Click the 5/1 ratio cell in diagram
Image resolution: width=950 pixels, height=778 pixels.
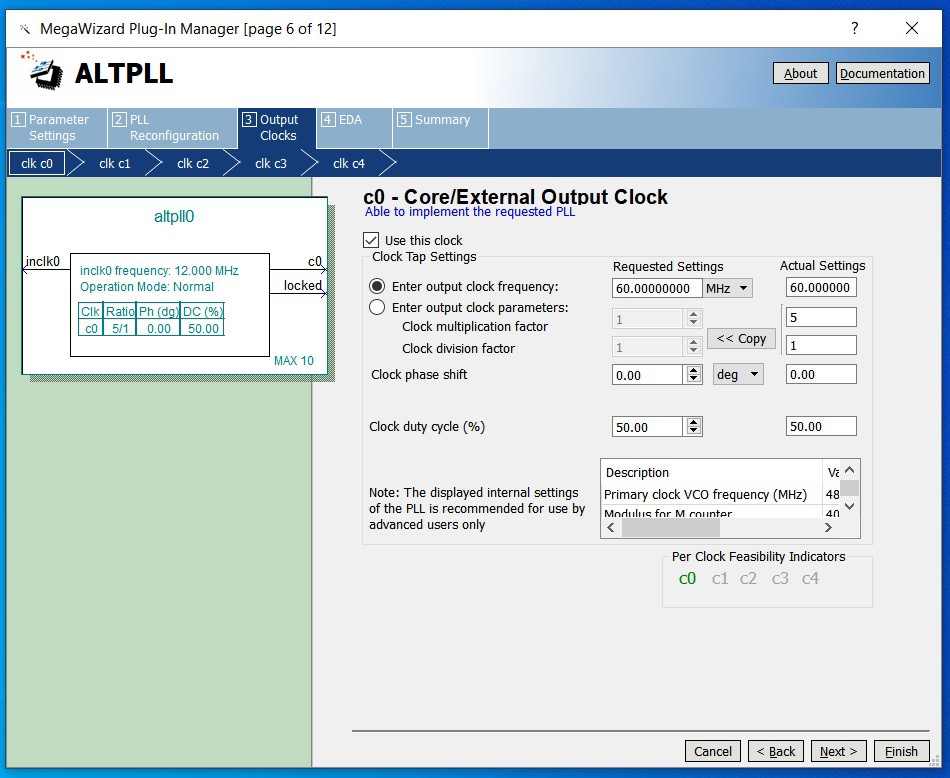(x=120, y=328)
